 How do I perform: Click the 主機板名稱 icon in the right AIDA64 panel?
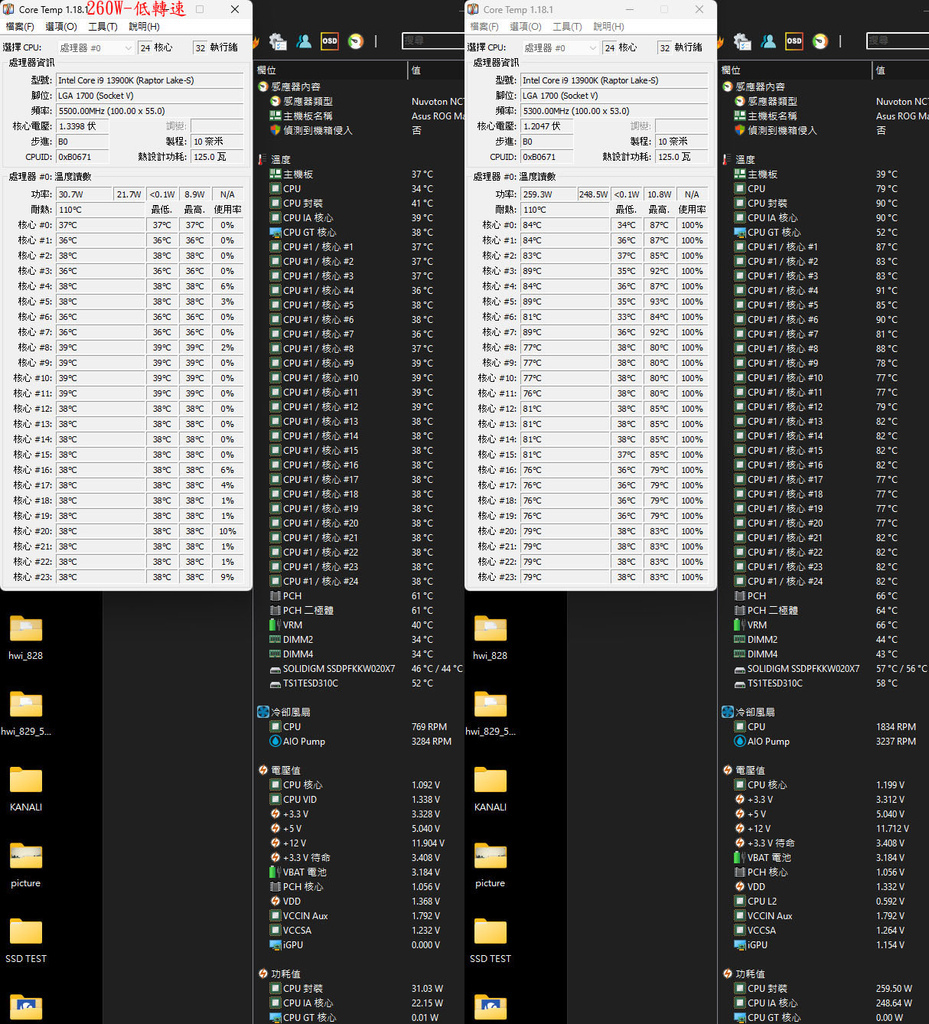(740, 116)
